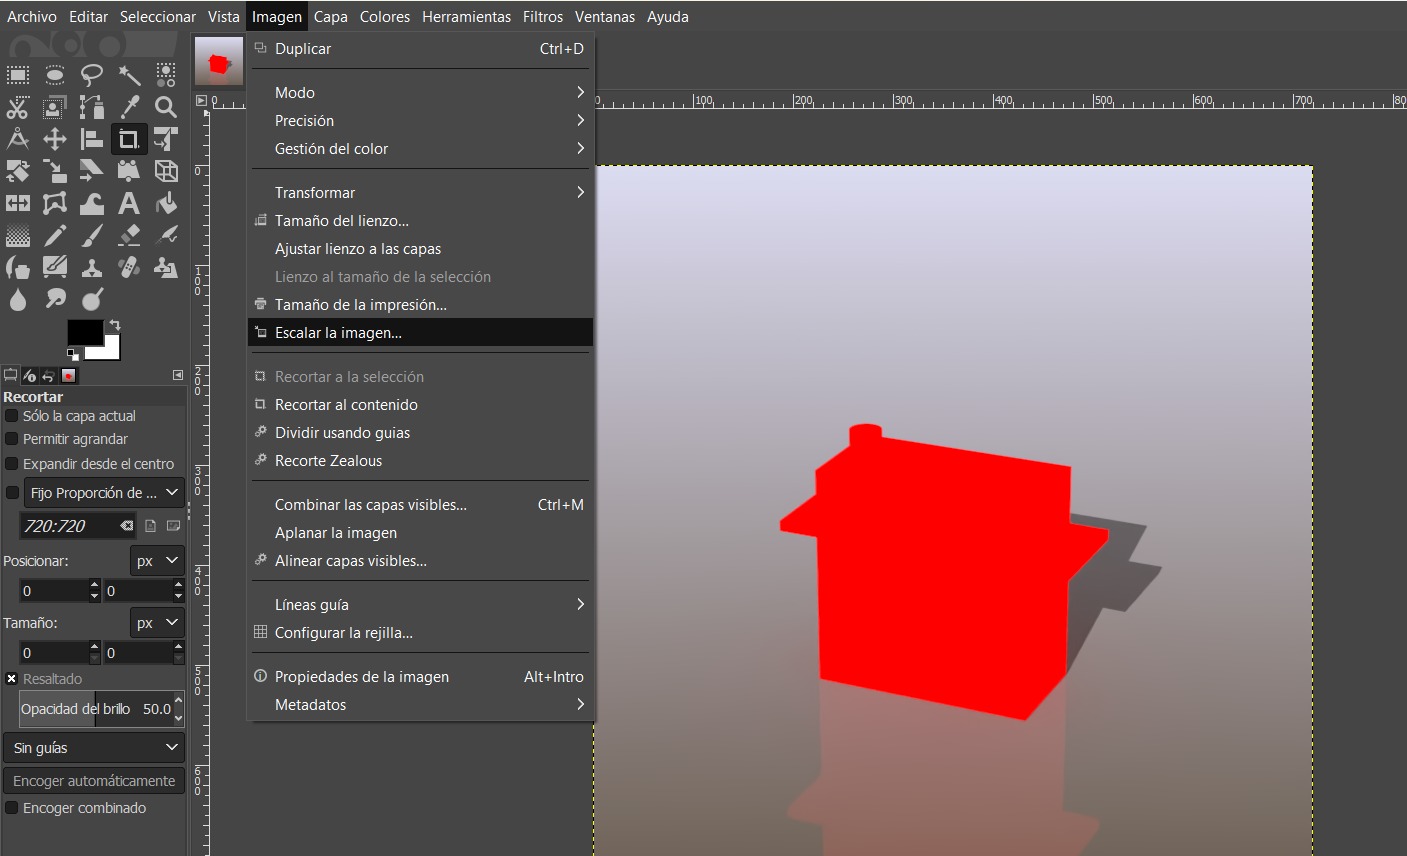Open the 'Fijo Proporción de...' dropdown
This screenshot has height=856, width=1407.
pos(104,493)
